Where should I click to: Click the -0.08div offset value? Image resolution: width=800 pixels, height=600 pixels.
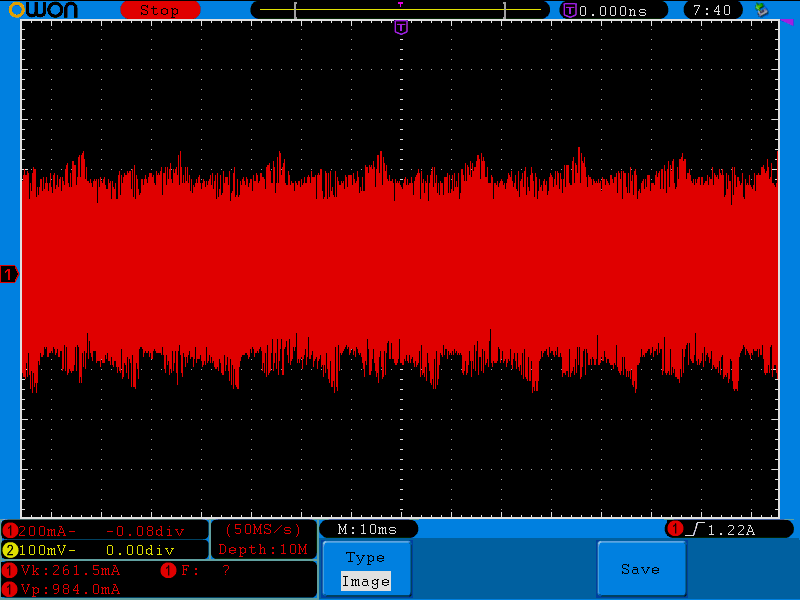pyautogui.click(x=145, y=531)
